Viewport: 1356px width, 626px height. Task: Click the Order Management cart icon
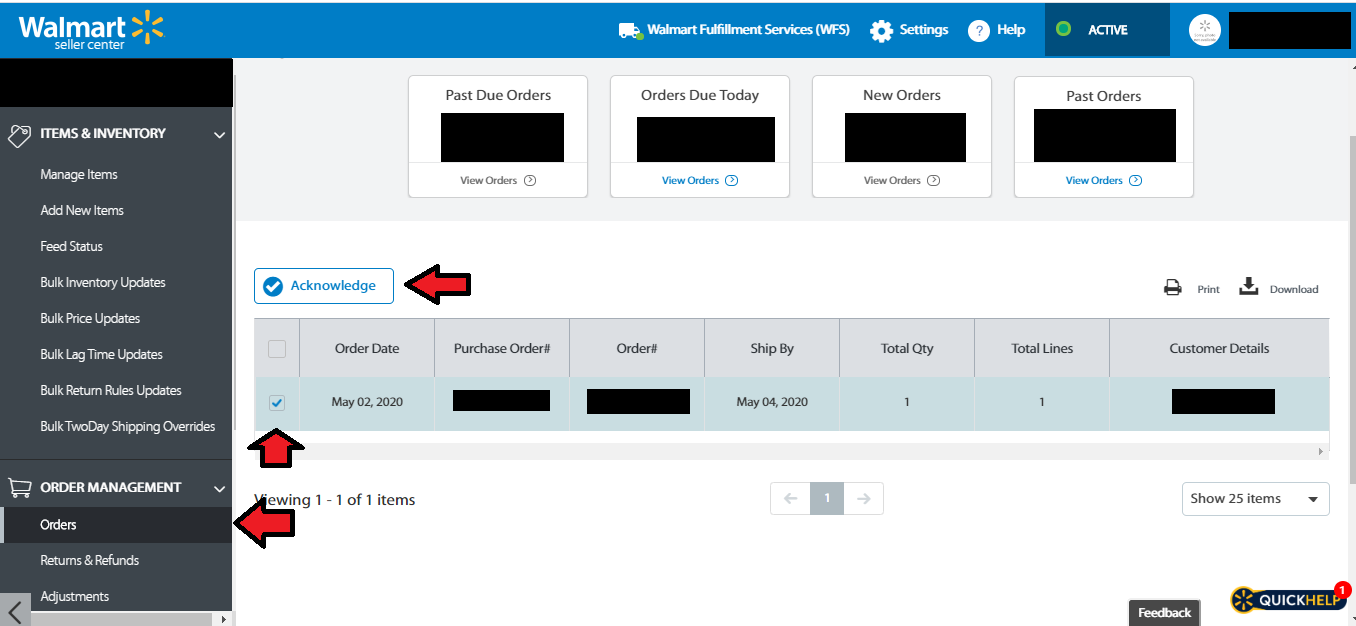(19, 488)
